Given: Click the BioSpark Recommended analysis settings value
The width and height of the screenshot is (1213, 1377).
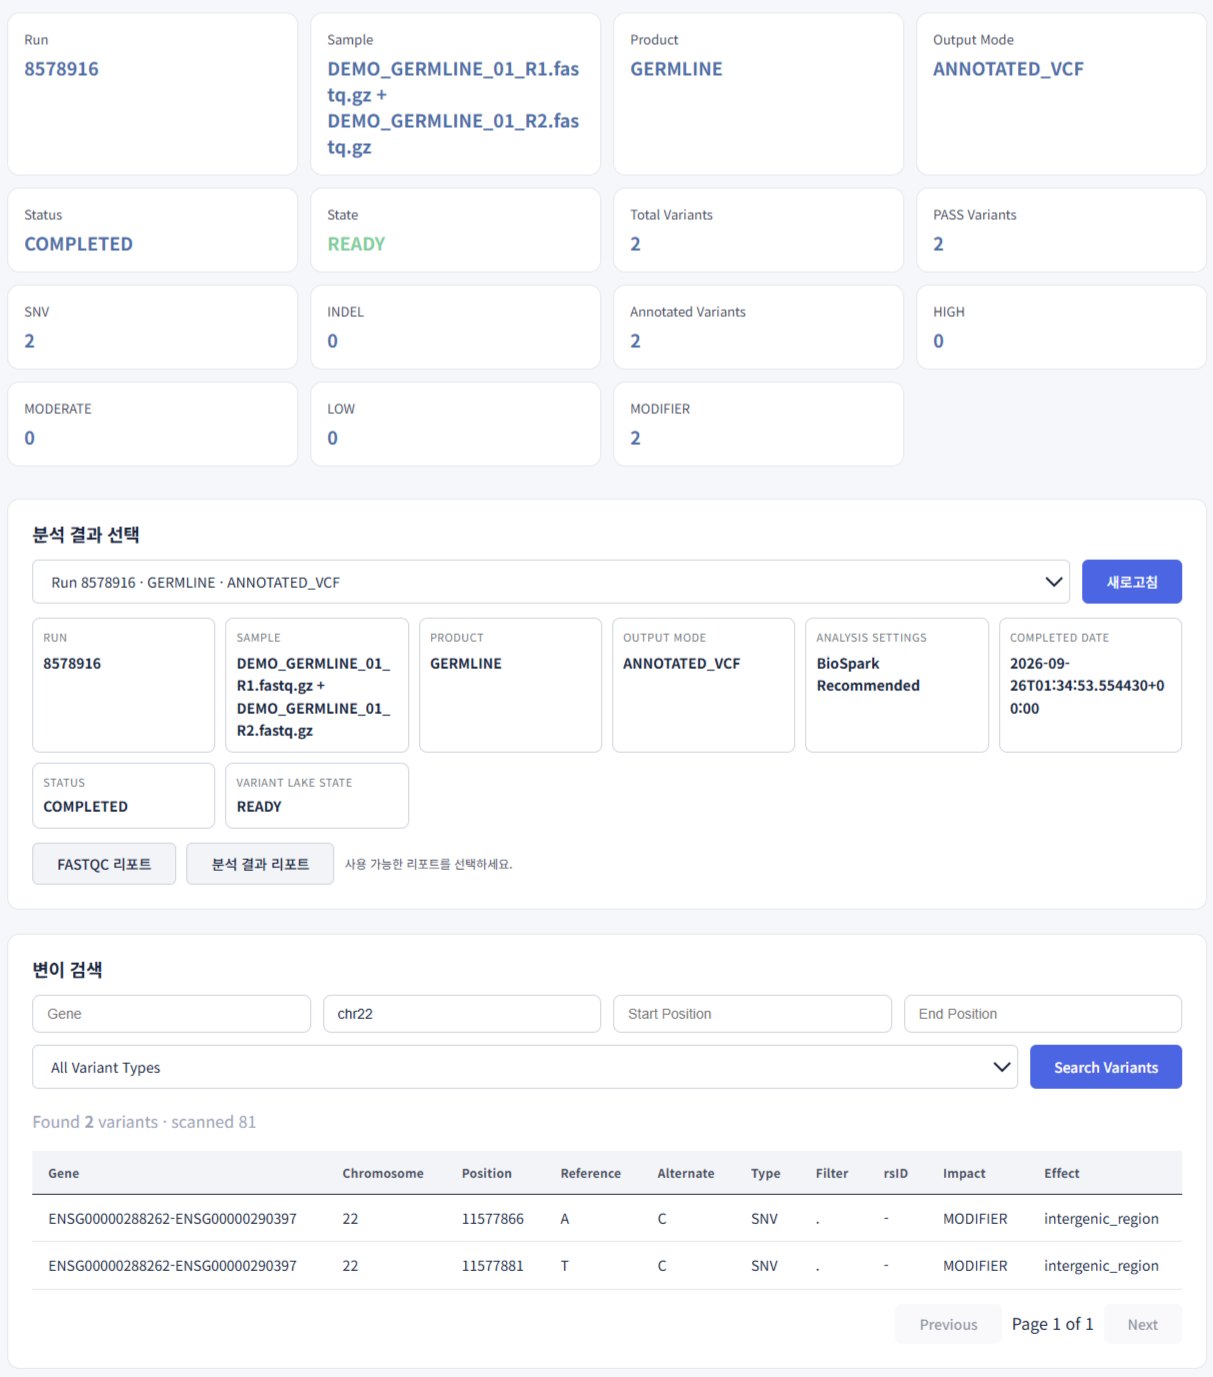Looking at the screenshot, I should [x=868, y=675].
